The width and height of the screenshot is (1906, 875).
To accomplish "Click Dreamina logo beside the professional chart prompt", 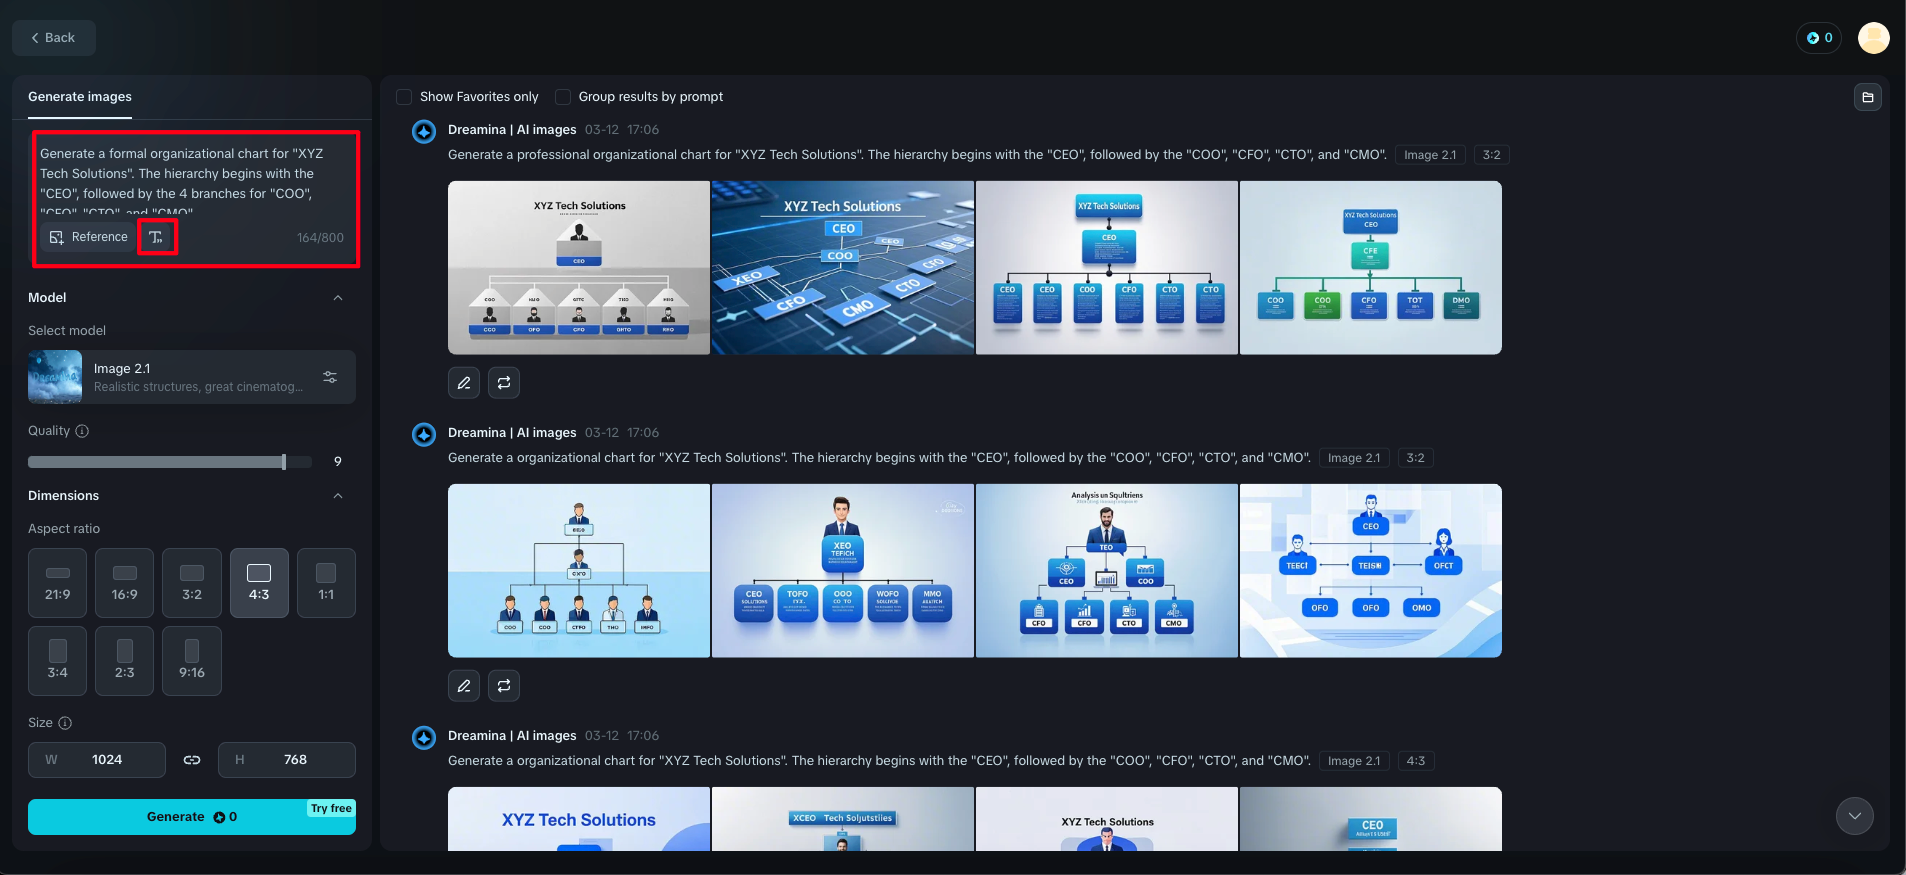I will (424, 131).
